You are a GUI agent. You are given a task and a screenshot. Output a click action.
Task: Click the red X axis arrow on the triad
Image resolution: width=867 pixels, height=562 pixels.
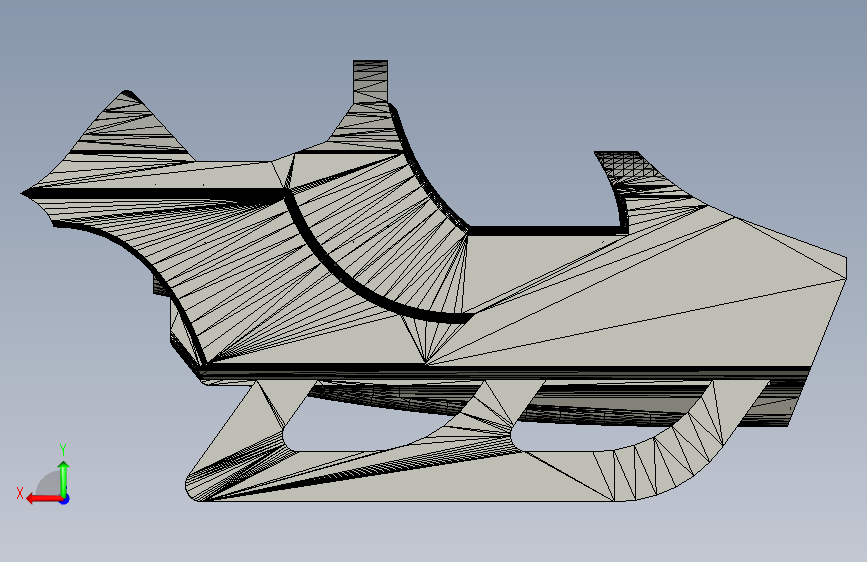click(44, 499)
